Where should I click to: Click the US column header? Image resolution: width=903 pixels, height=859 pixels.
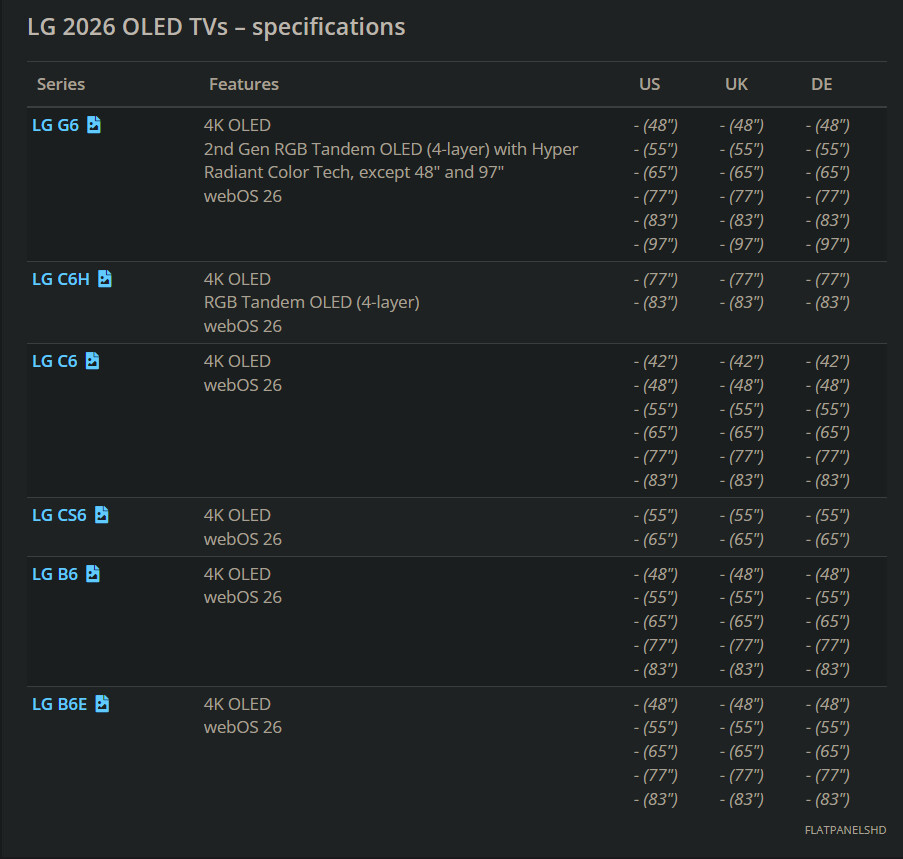click(650, 84)
